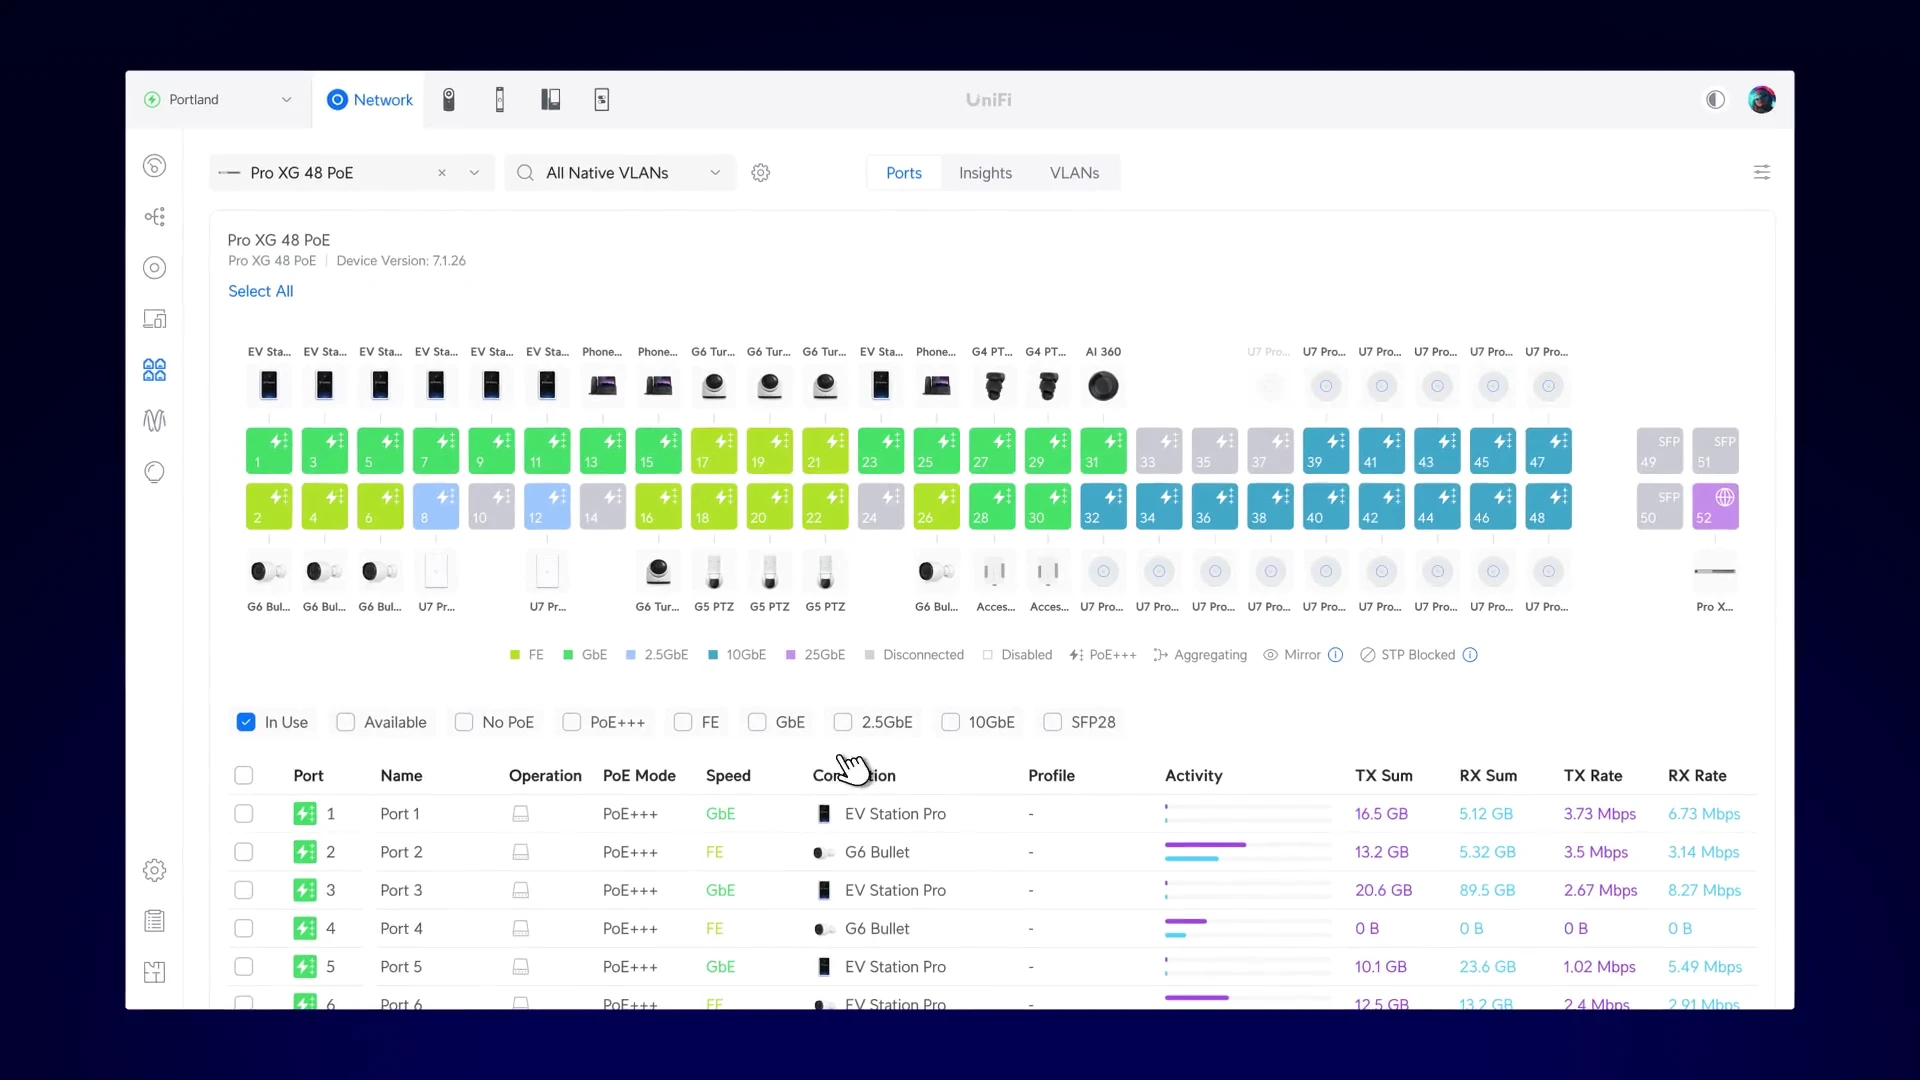Select port 52 uplink tile
The width and height of the screenshot is (1920, 1080).
click(1716, 507)
